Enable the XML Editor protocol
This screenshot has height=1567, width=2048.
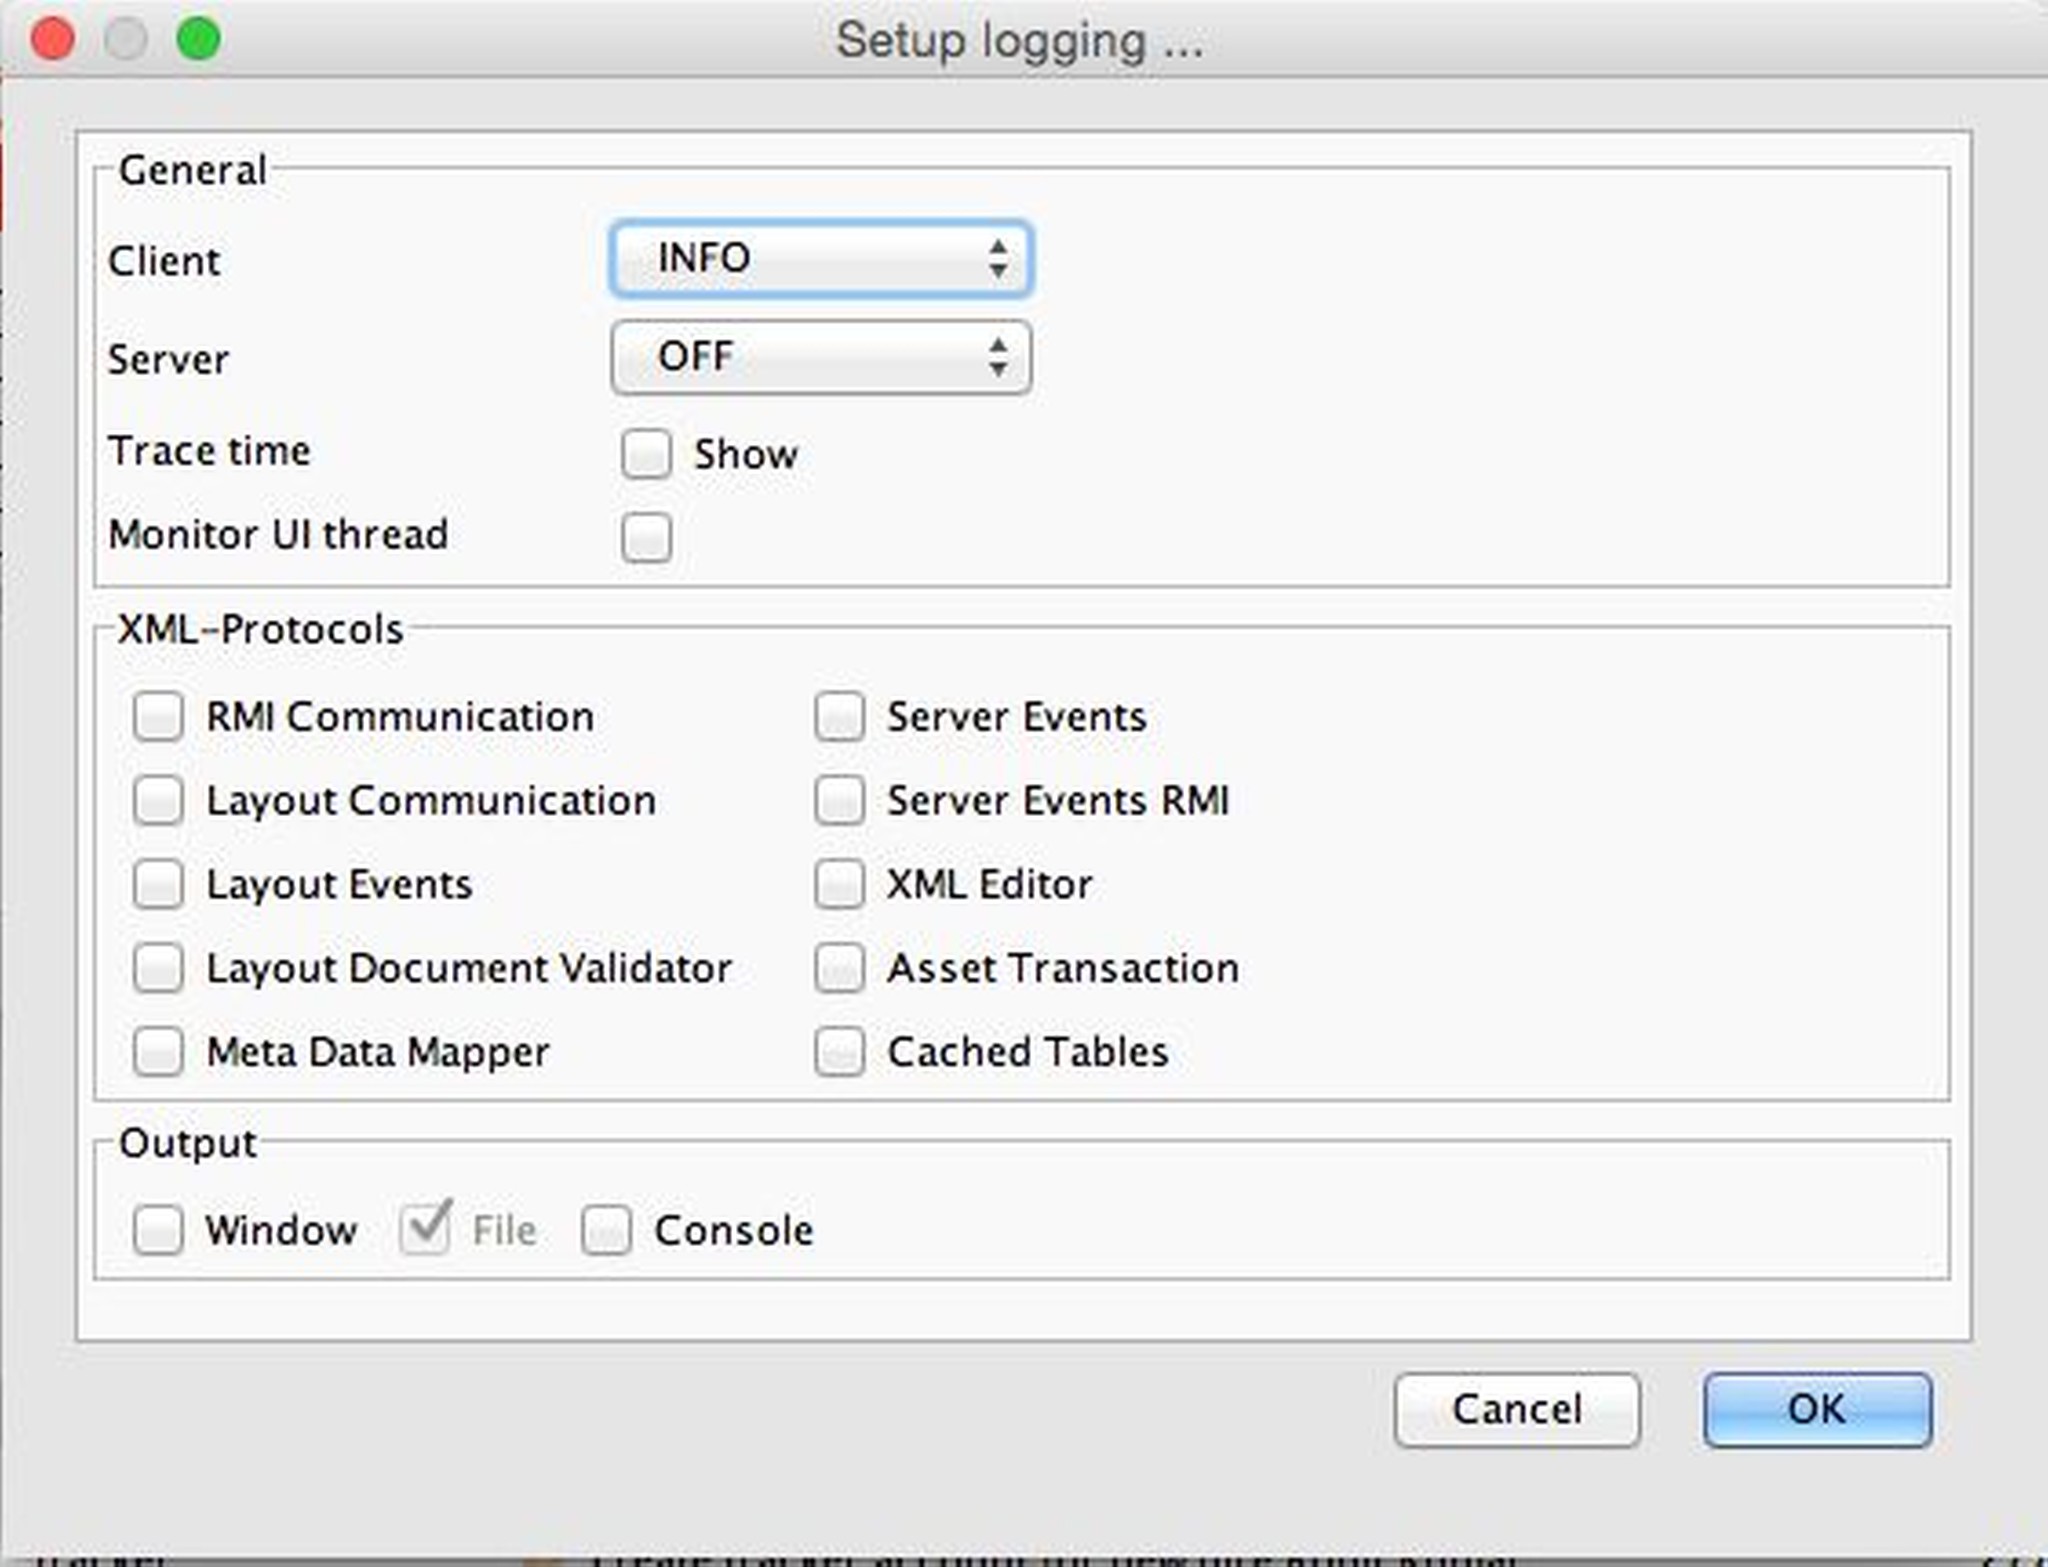(839, 885)
